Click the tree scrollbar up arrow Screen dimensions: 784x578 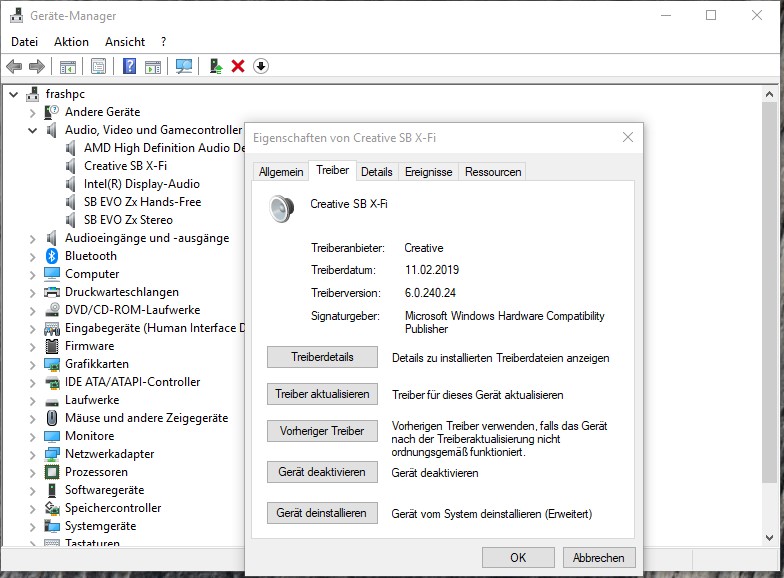point(770,94)
